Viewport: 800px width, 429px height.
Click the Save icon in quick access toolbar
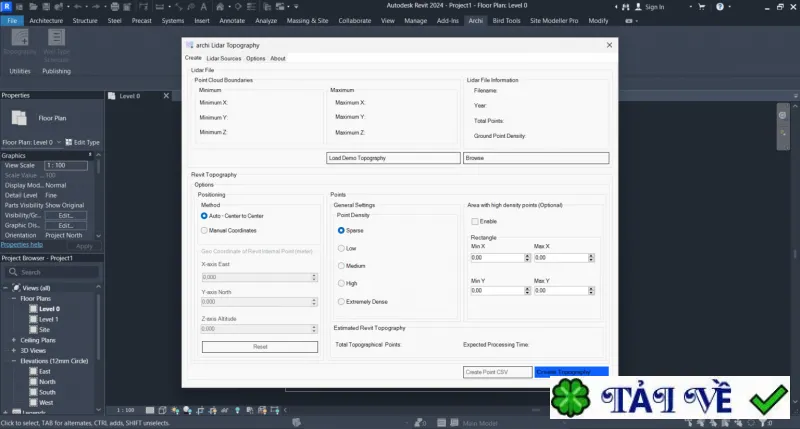[46, 7]
